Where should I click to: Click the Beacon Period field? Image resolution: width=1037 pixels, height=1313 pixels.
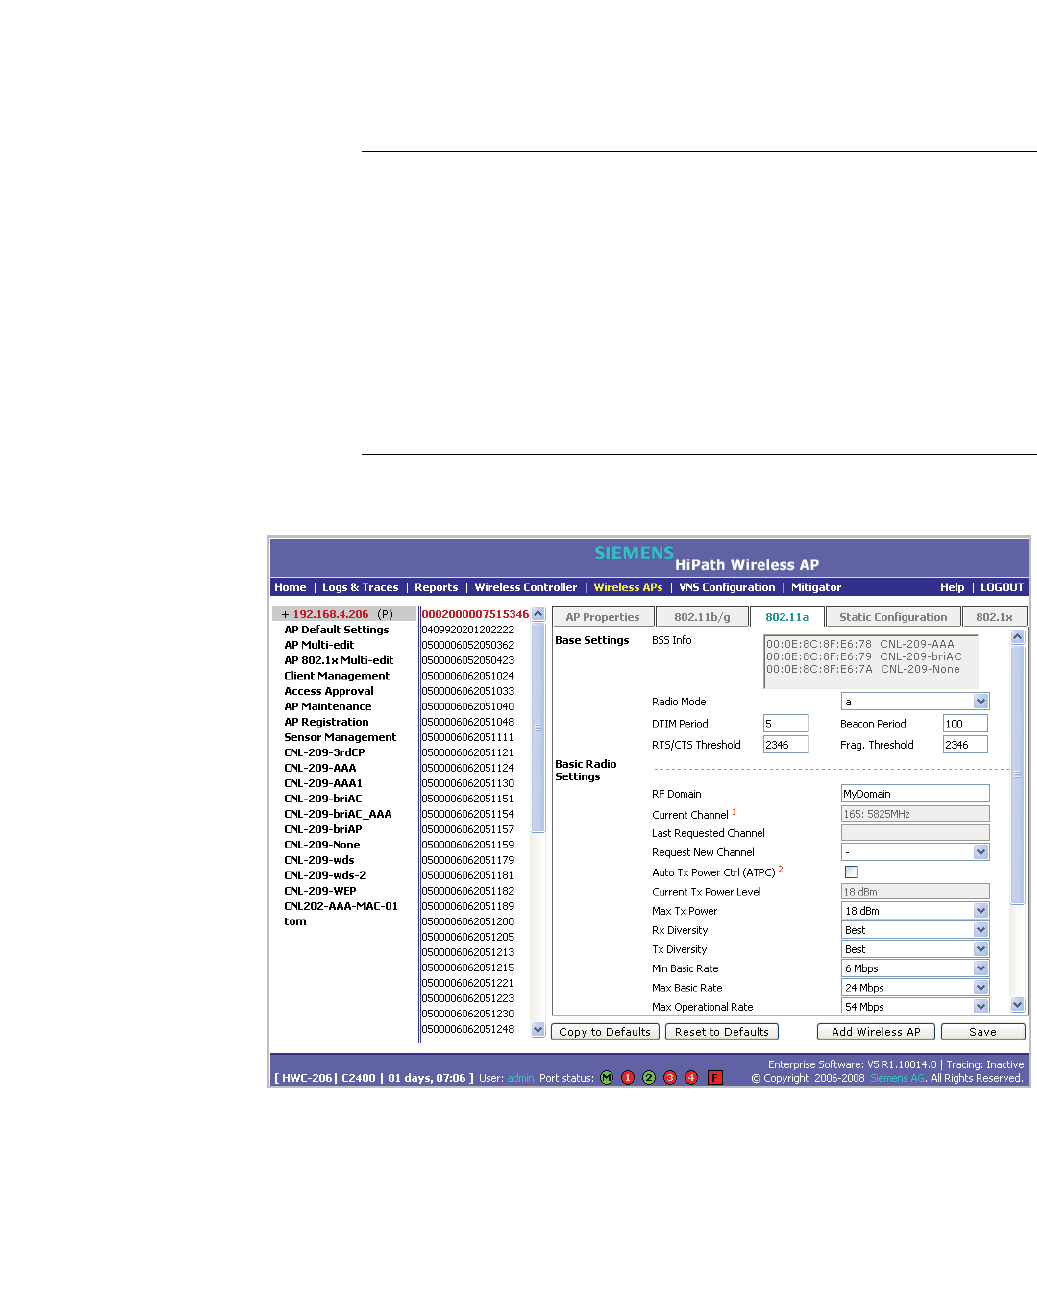click(x=965, y=723)
